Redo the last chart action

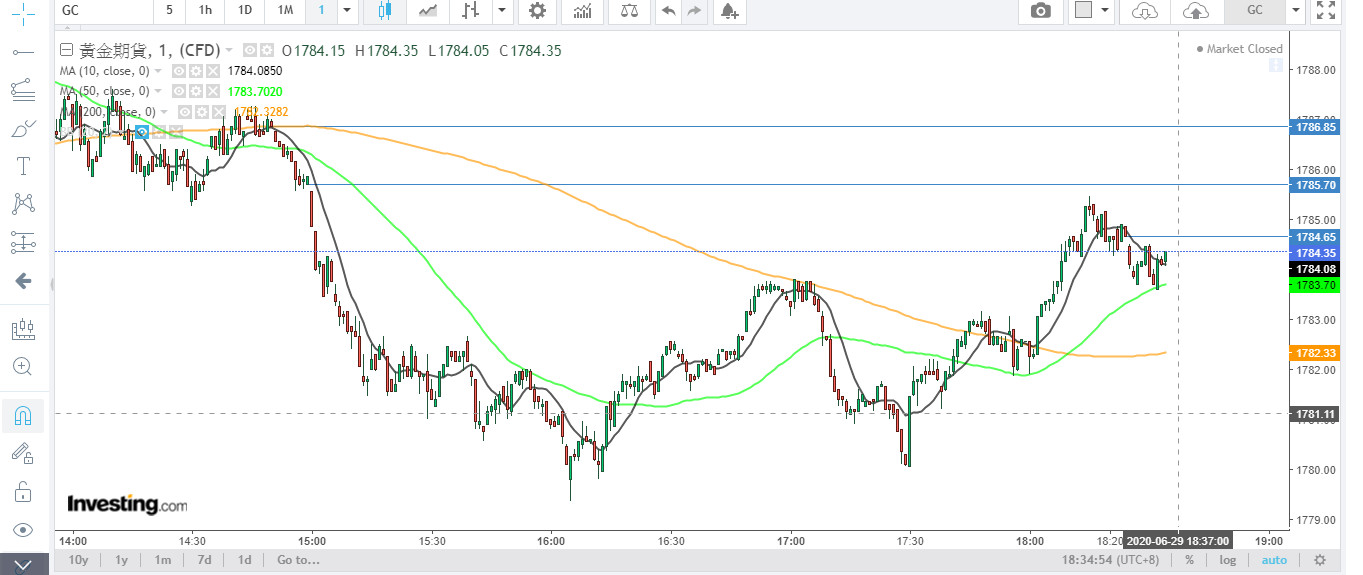tap(693, 11)
